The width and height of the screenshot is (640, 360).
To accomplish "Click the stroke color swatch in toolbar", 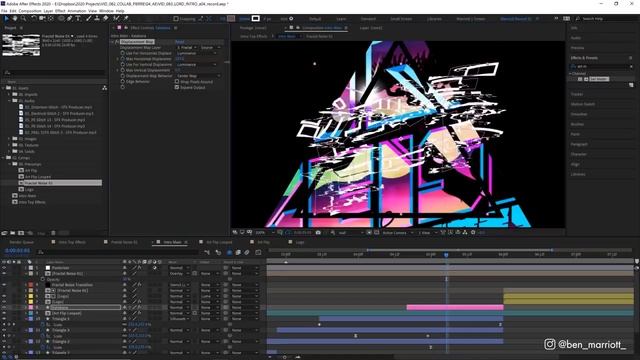I will (256, 18).
